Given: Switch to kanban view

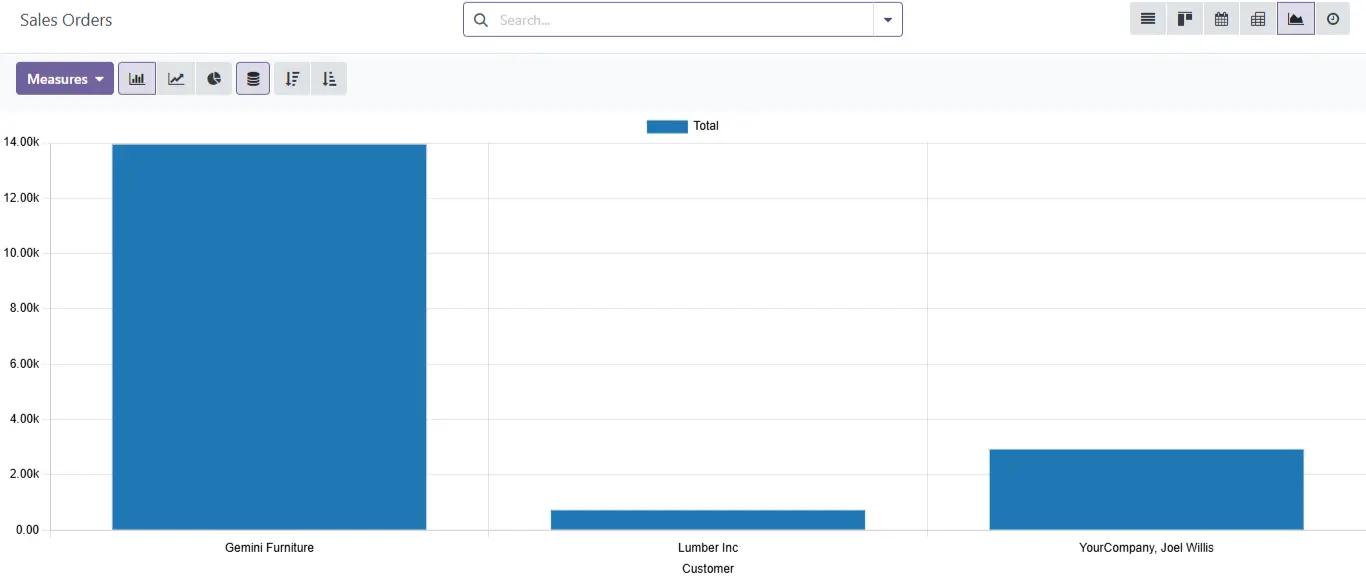Looking at the screenshot, I should click(x=1185, y=19).
